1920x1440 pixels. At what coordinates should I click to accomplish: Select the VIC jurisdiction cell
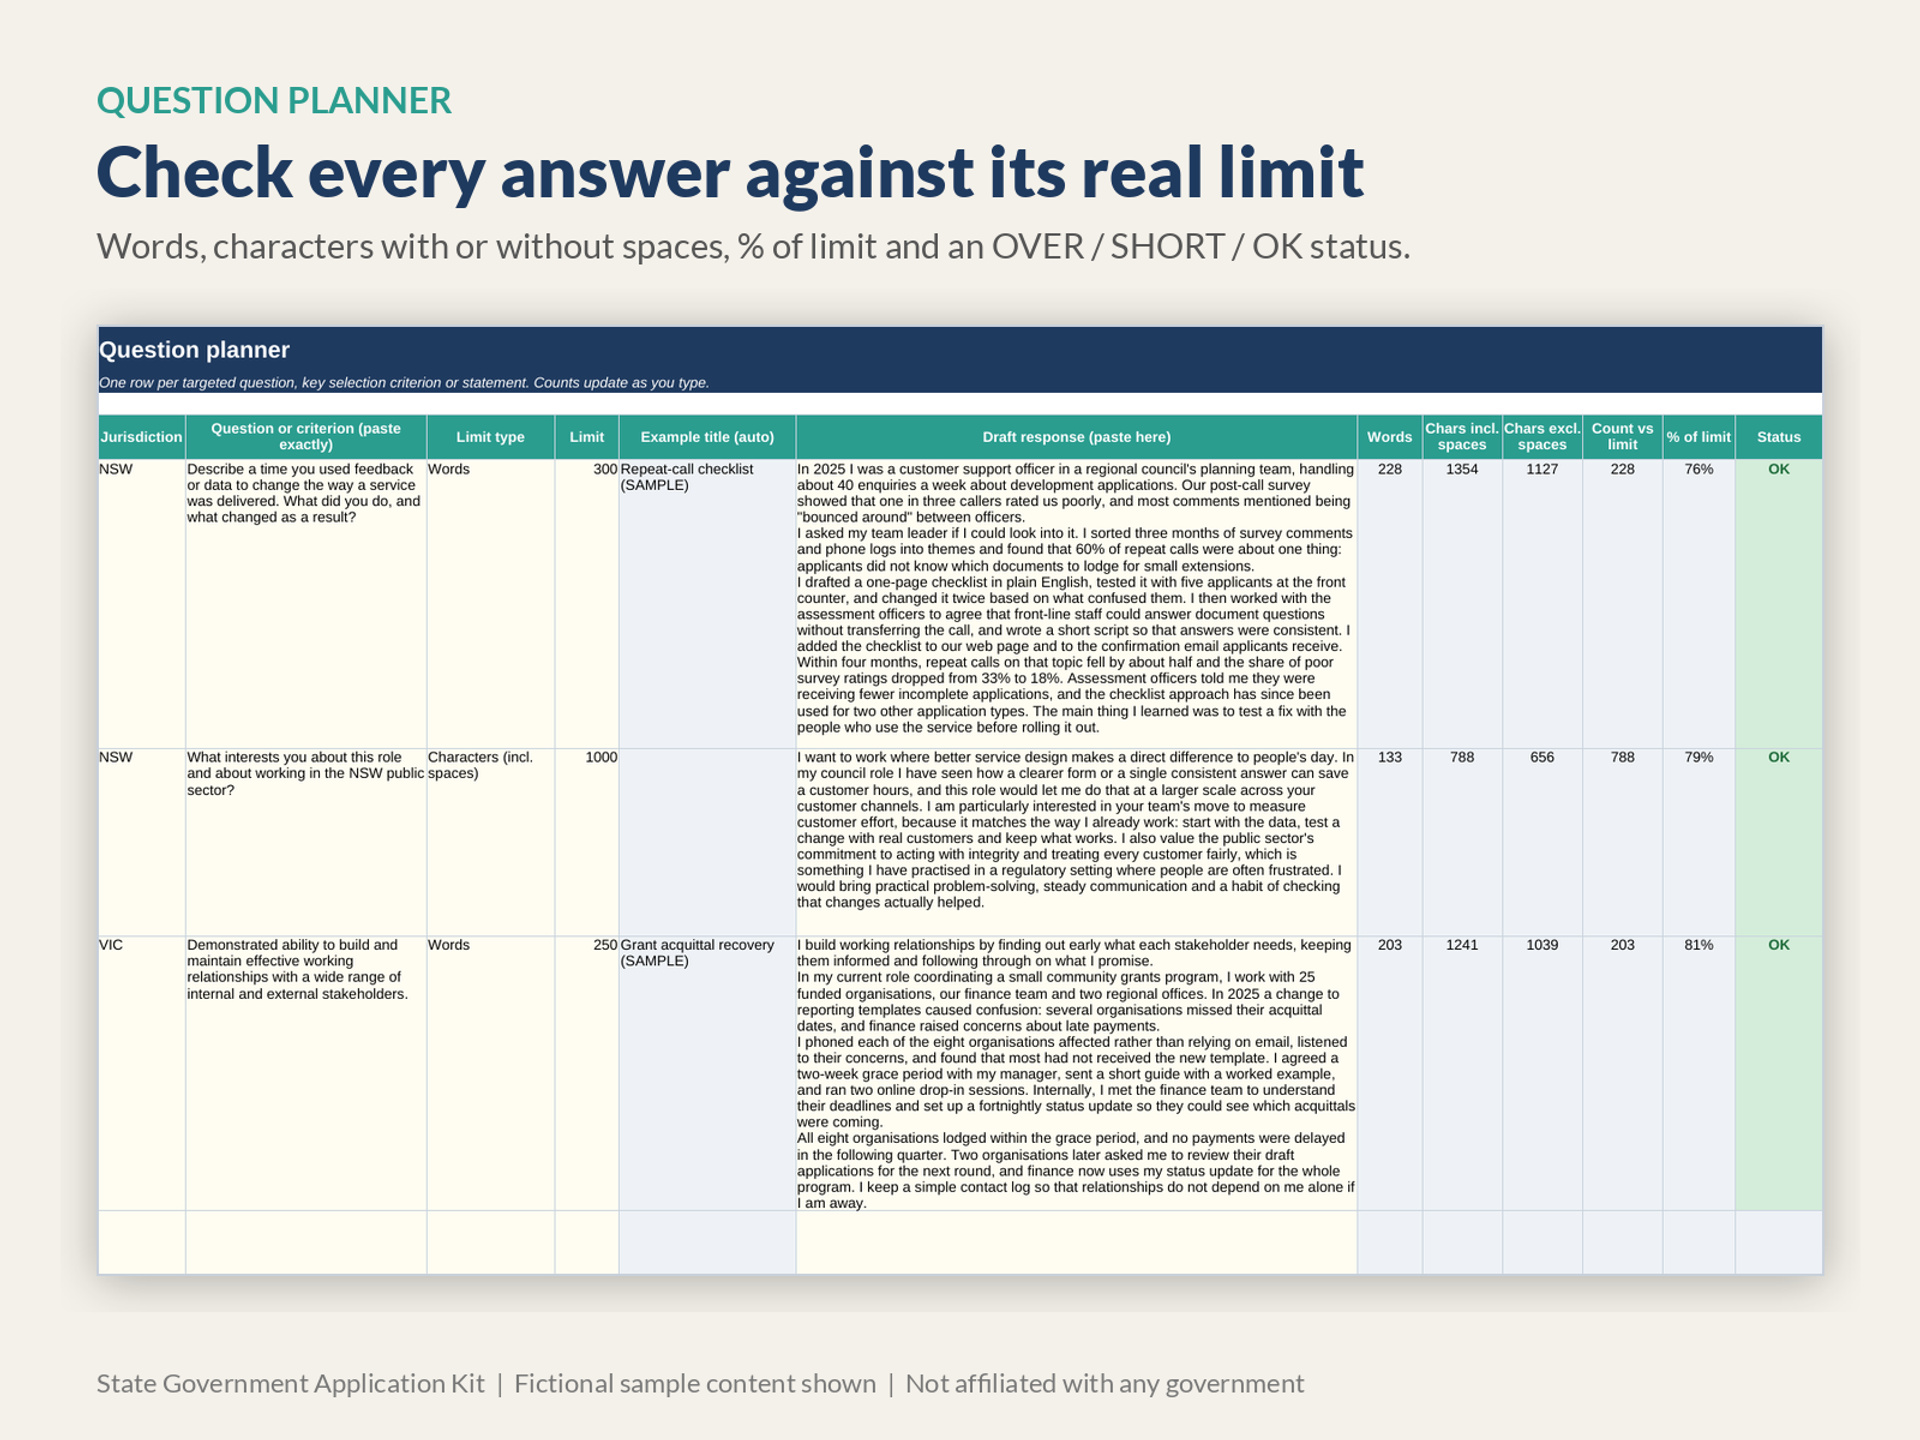[141, 1073]
